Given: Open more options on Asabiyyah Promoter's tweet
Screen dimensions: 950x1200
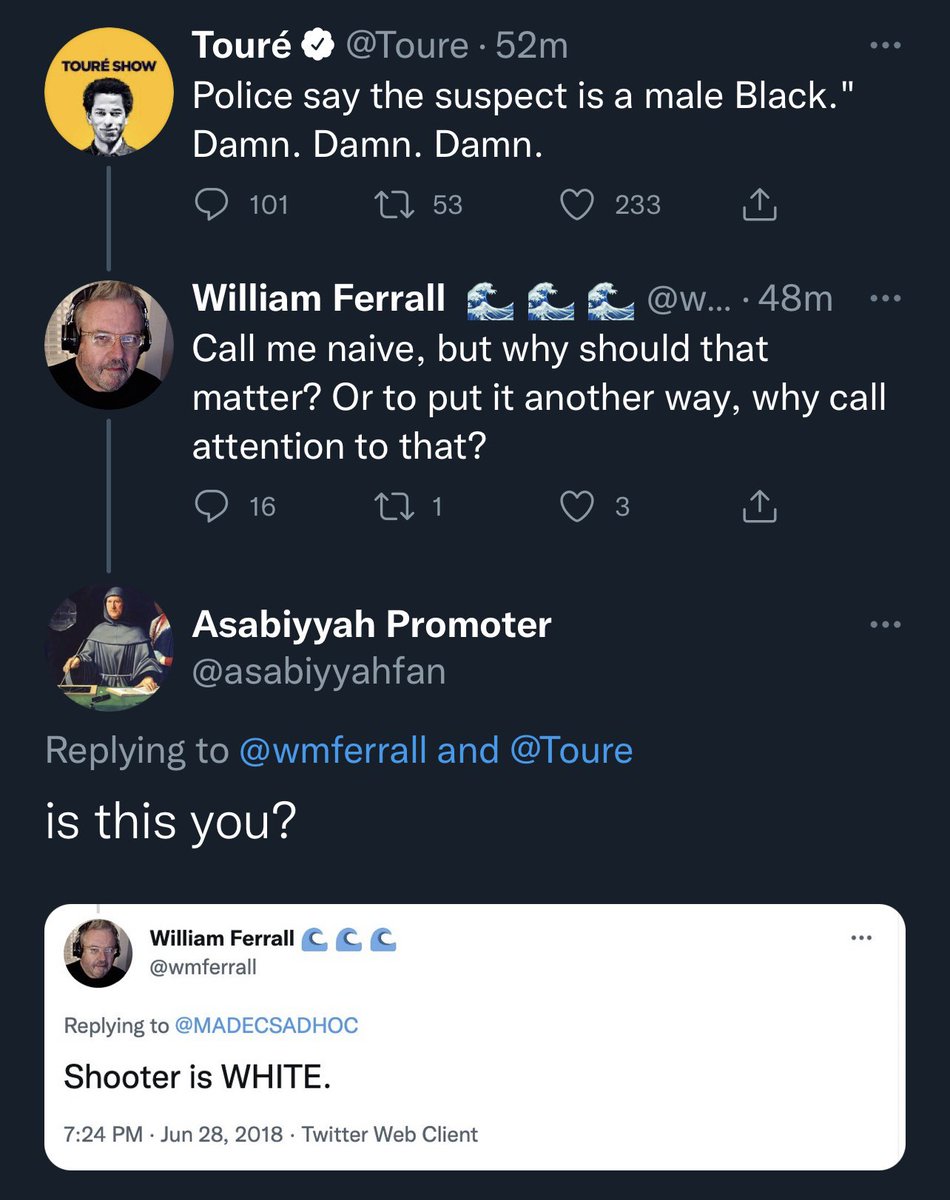Looking at the screenshot, I should [x=885, y=625].
